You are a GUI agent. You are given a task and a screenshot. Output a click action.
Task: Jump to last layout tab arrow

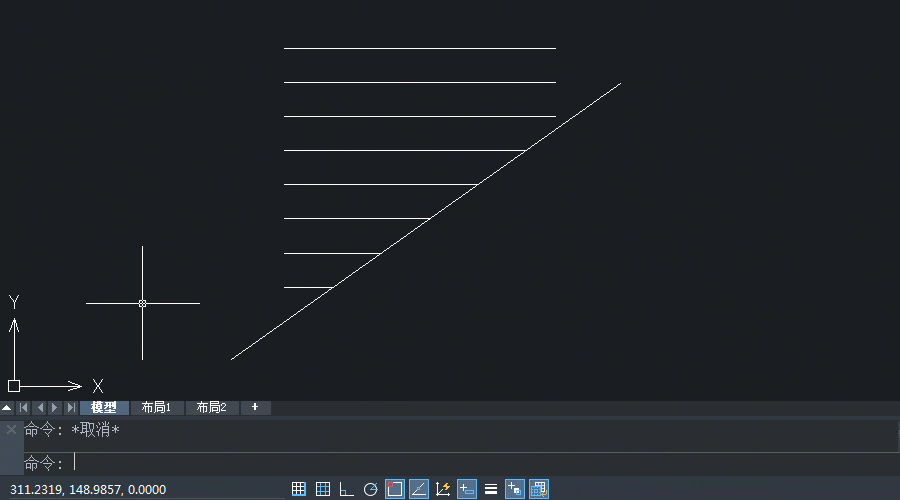[x=70, y=408]
